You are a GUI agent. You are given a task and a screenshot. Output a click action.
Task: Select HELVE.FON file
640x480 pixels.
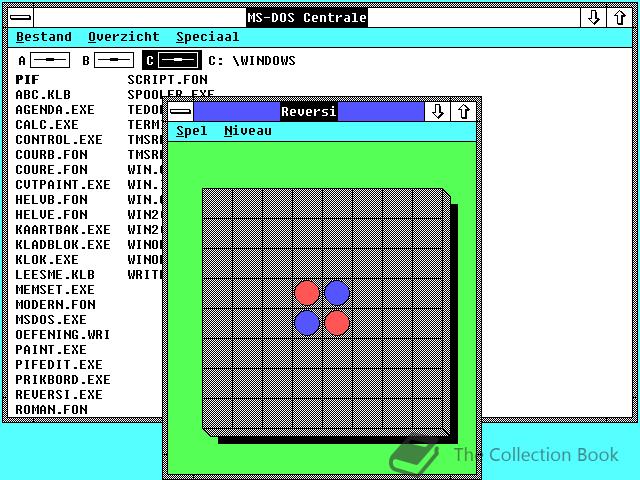51,215
